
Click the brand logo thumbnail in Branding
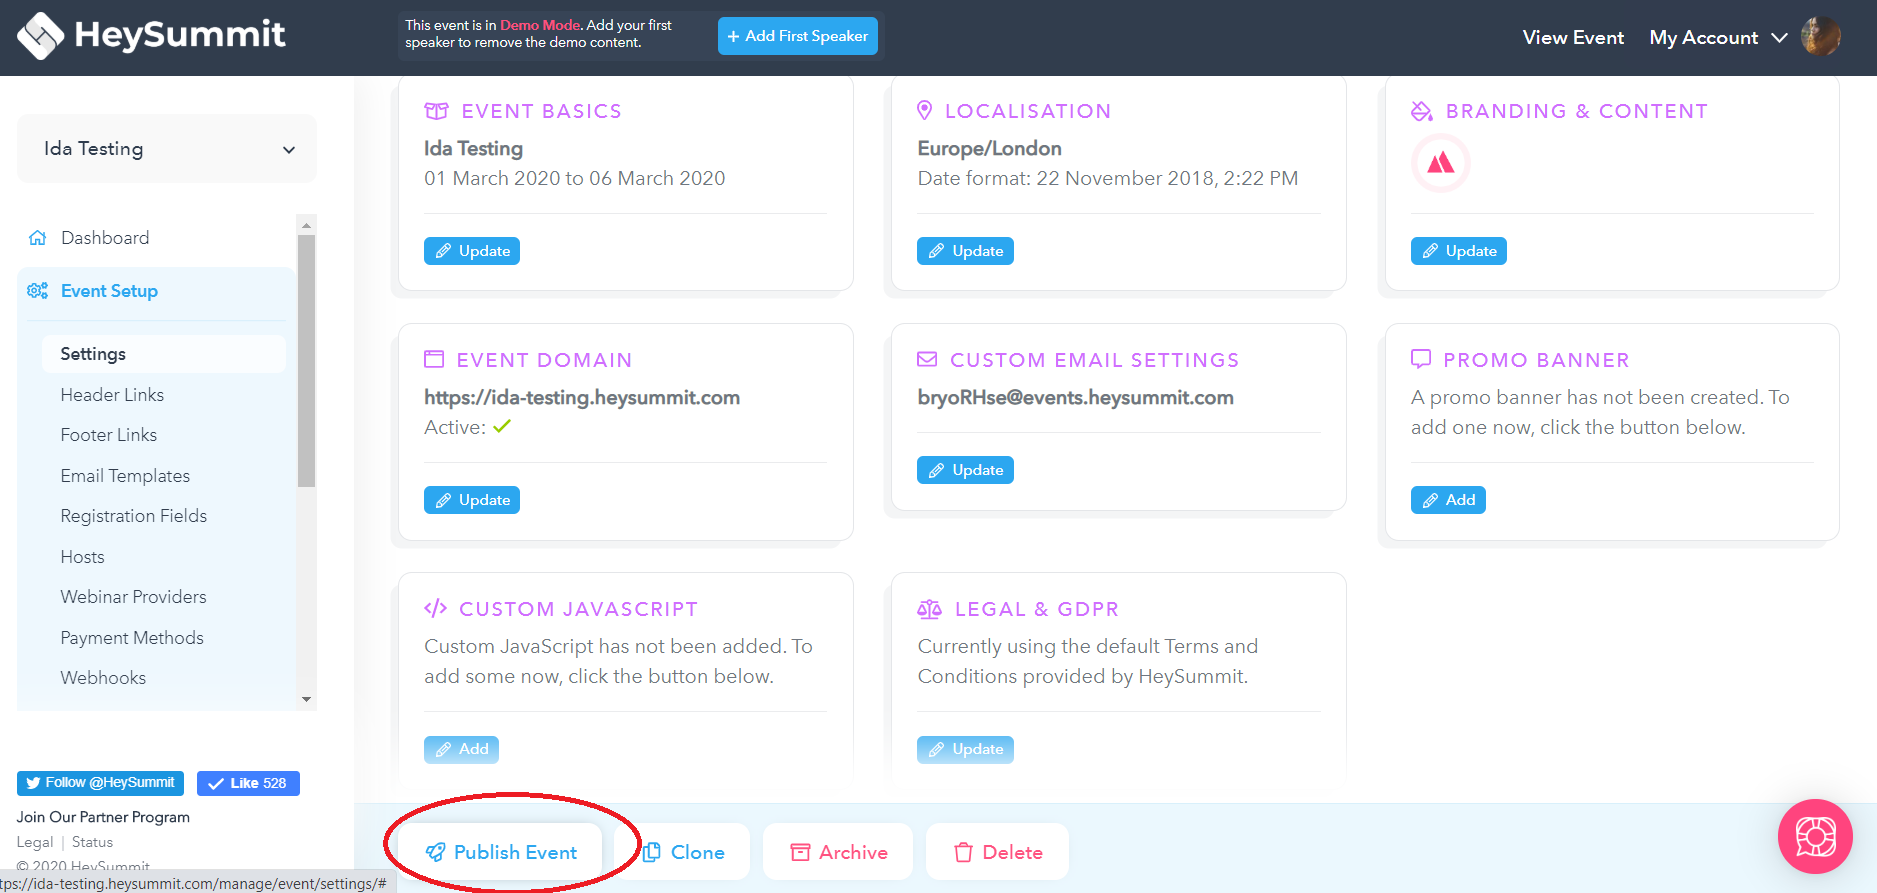tap(1440, 163)
